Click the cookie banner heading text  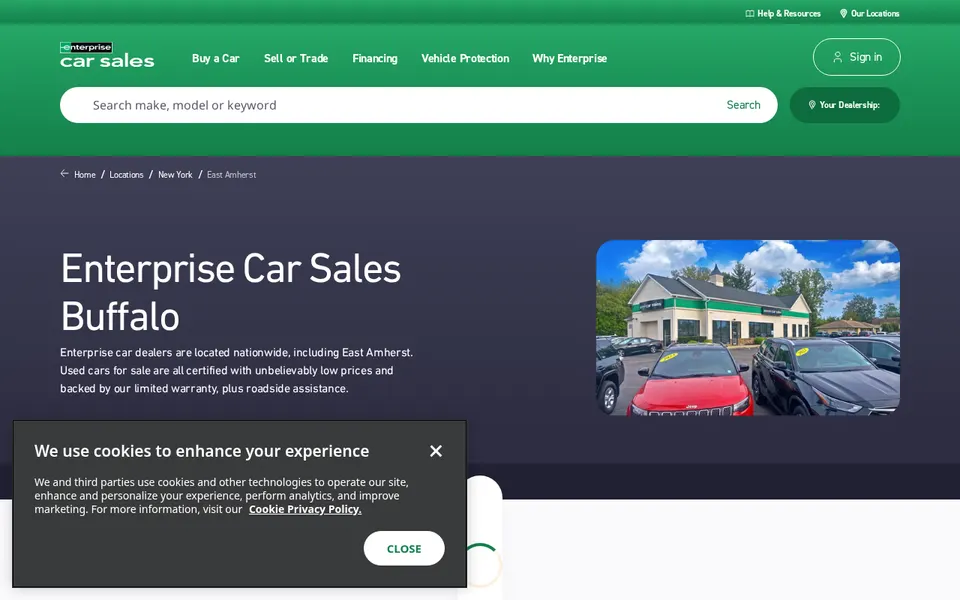[201, 451]
